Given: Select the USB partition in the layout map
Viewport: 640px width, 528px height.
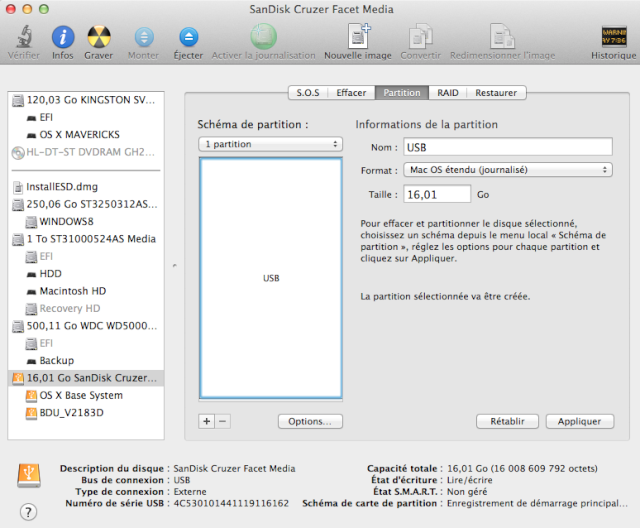Looking at the screenshot, I should [x=271, y=278].
